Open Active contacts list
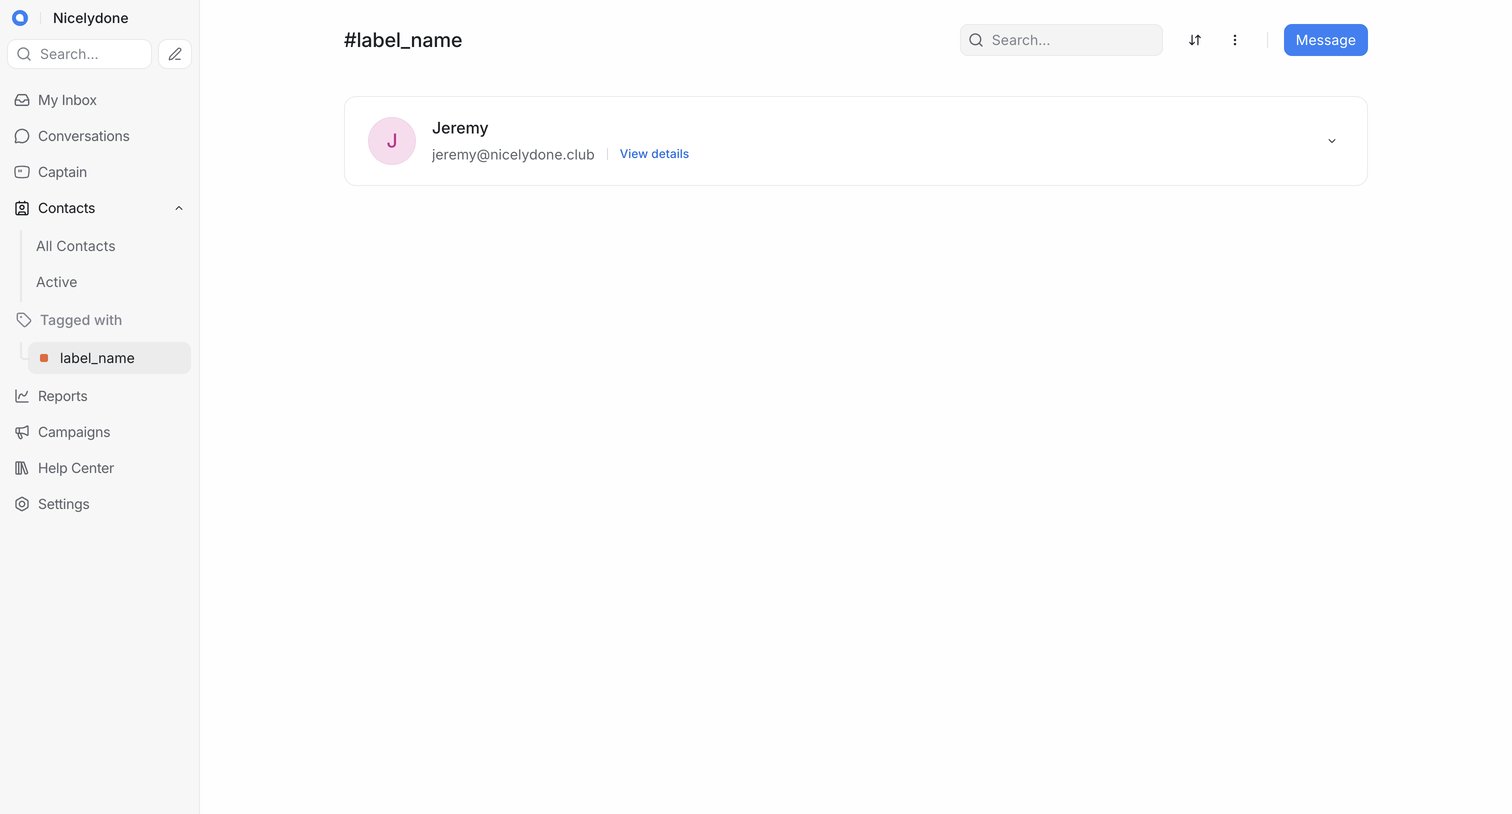 click(57, 282)
